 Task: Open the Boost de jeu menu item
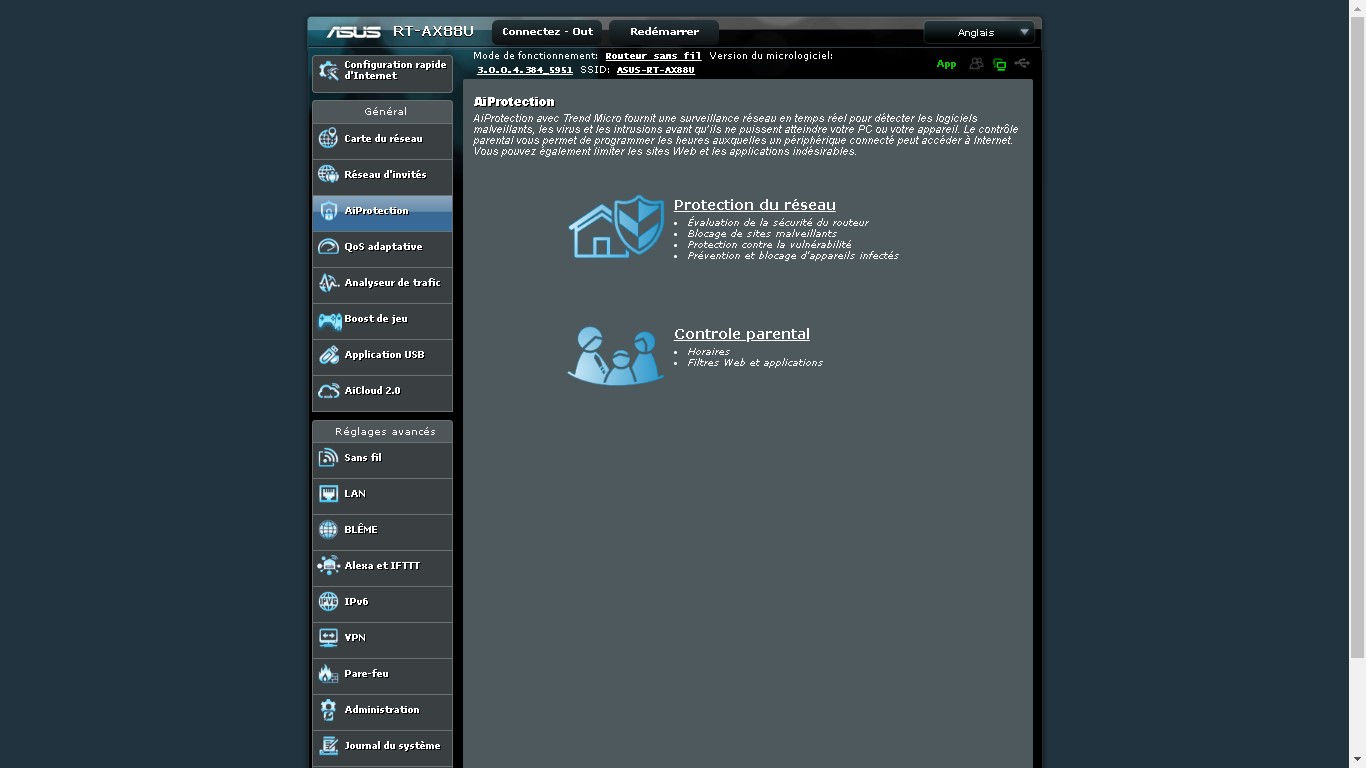point(382,319)
